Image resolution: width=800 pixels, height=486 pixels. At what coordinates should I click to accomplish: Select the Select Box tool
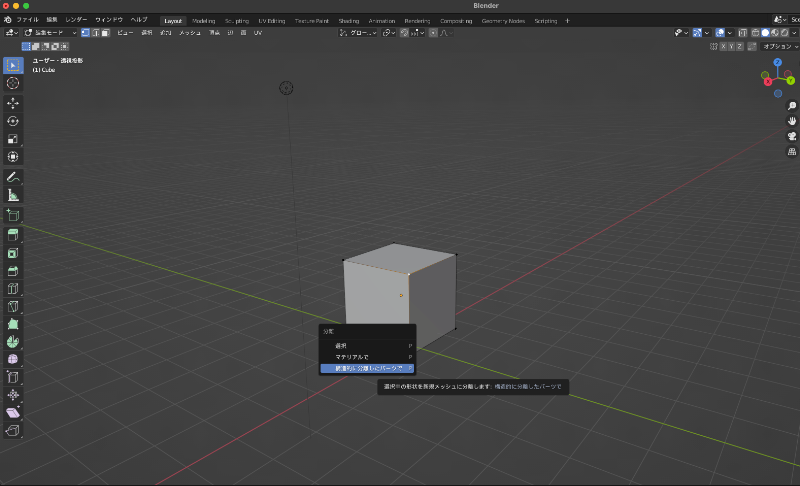pyautogui.click(x=13, y=65)
